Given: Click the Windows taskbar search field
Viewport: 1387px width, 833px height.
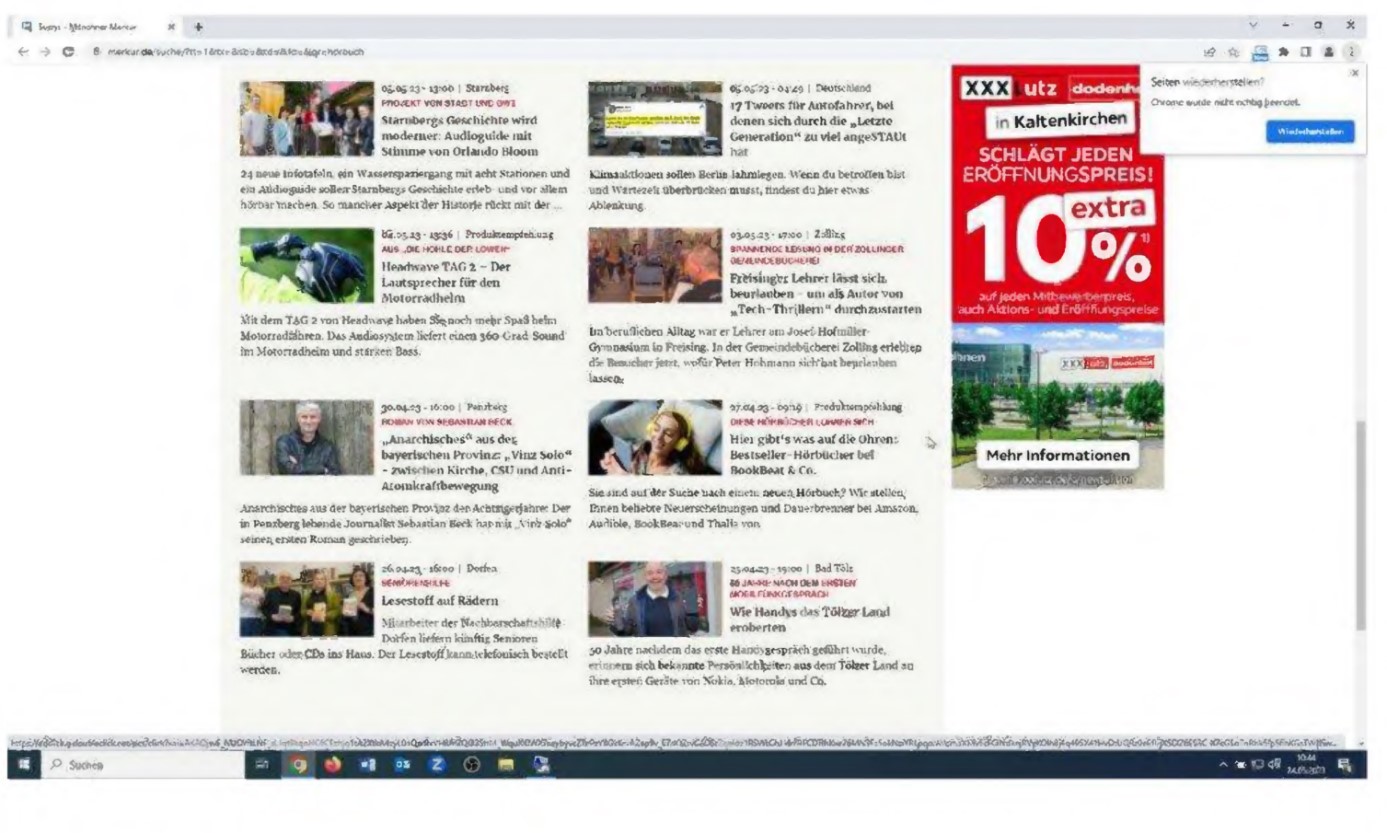Looking at the screenshot, I should click(x=130, y=767).
